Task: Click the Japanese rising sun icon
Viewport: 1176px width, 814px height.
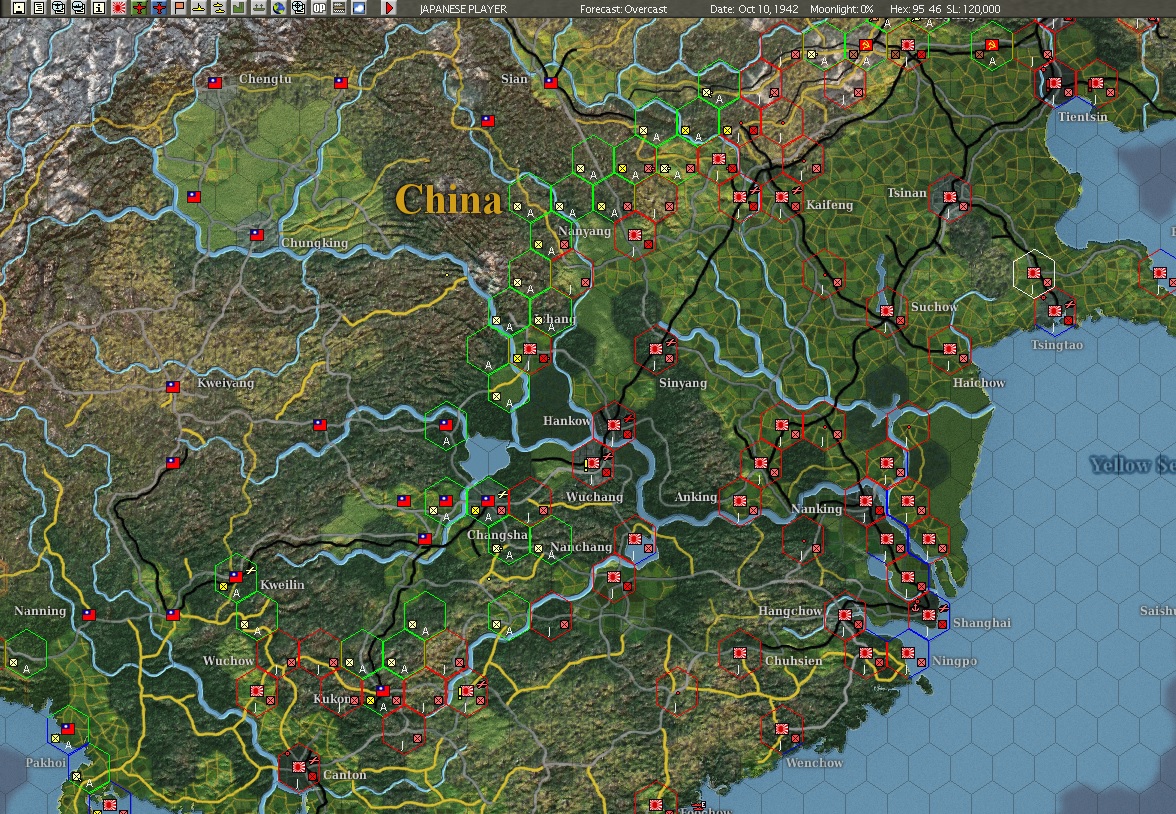Action: coord(118,8)
